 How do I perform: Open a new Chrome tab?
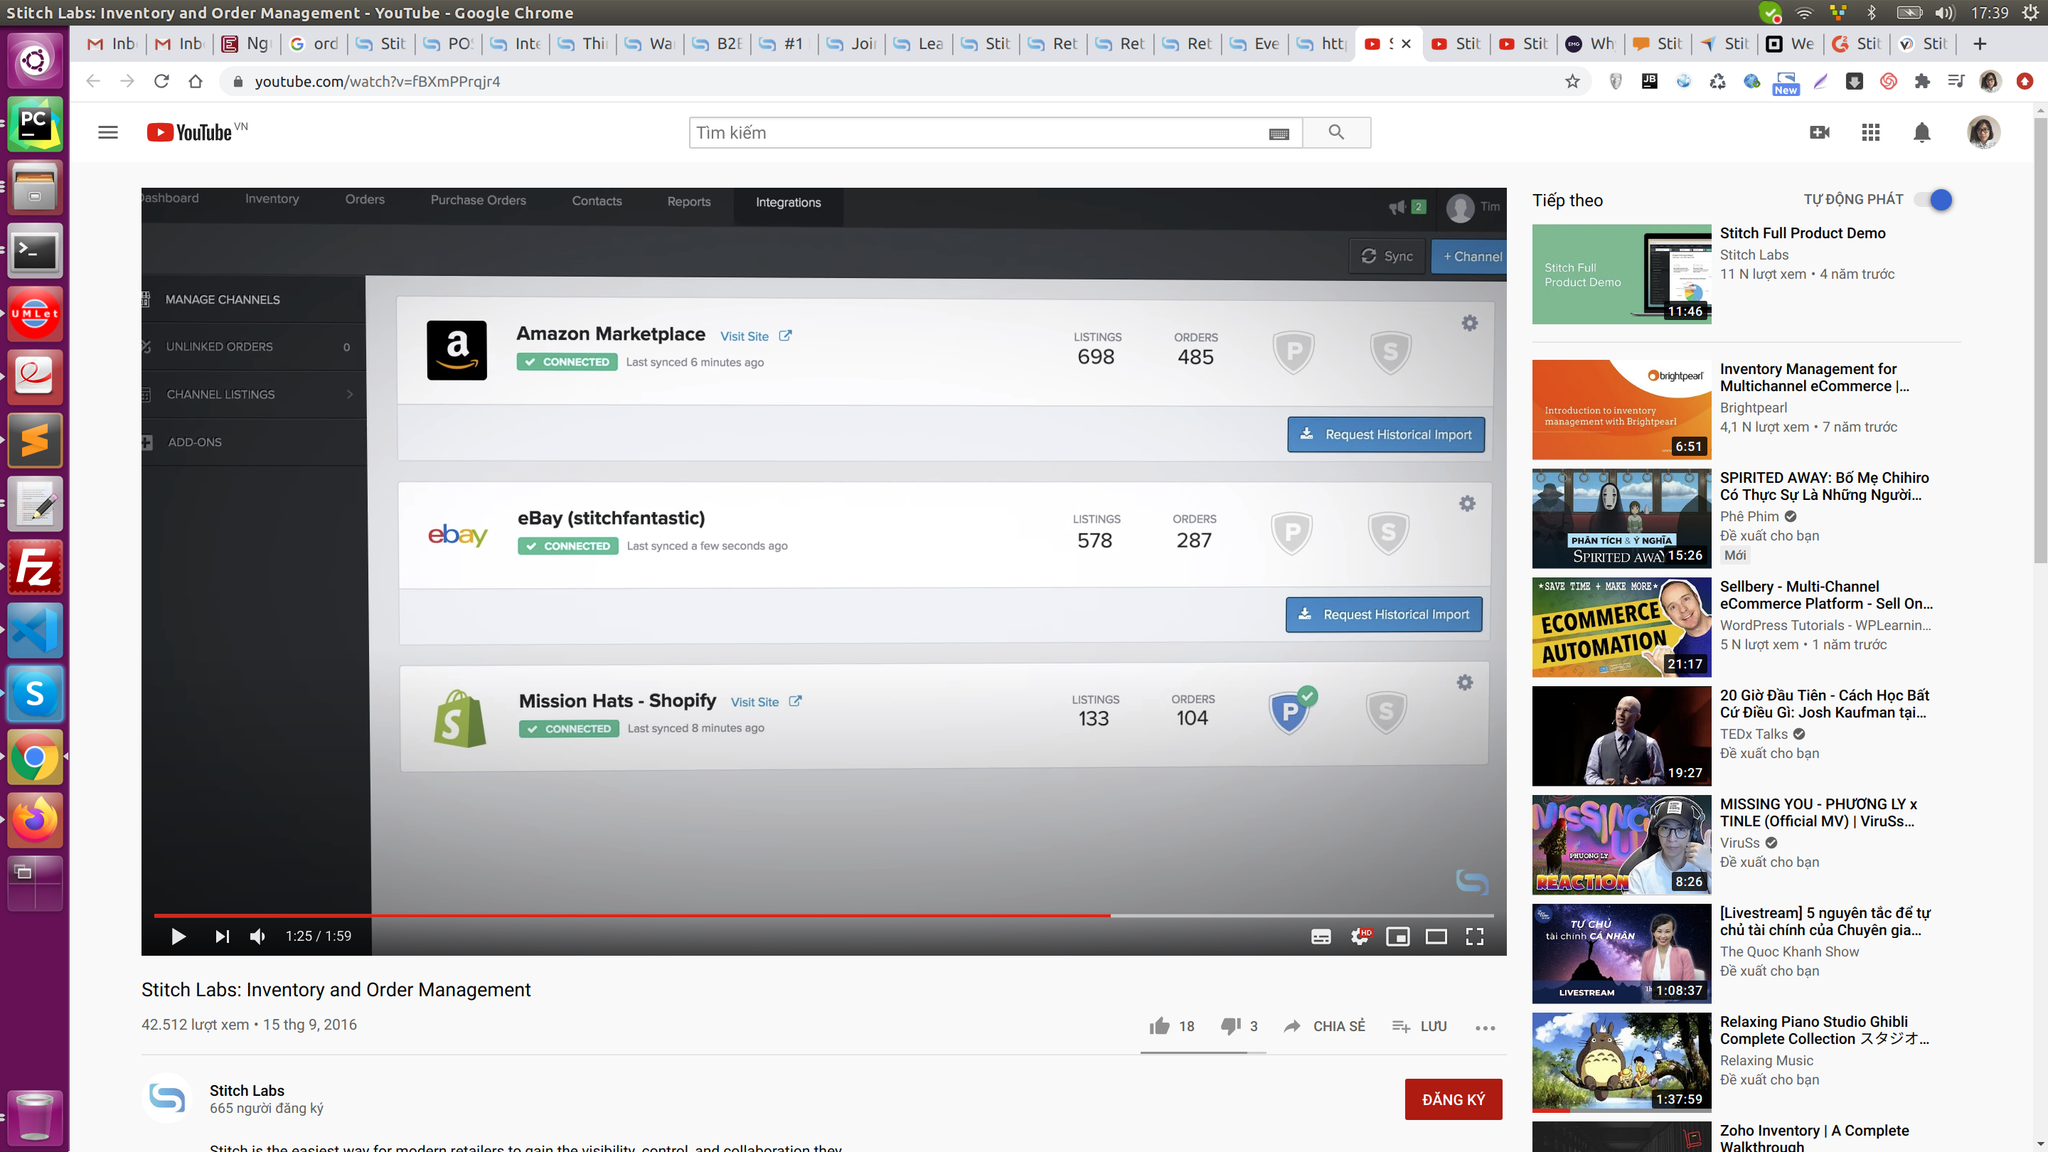coord(1980,43)
